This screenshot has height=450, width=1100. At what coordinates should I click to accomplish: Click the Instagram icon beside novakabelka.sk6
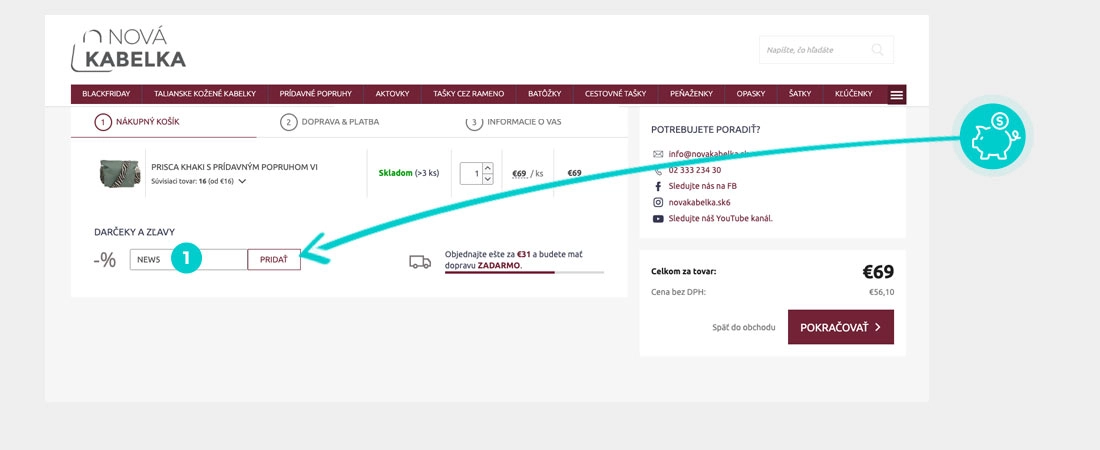[658, 202]
